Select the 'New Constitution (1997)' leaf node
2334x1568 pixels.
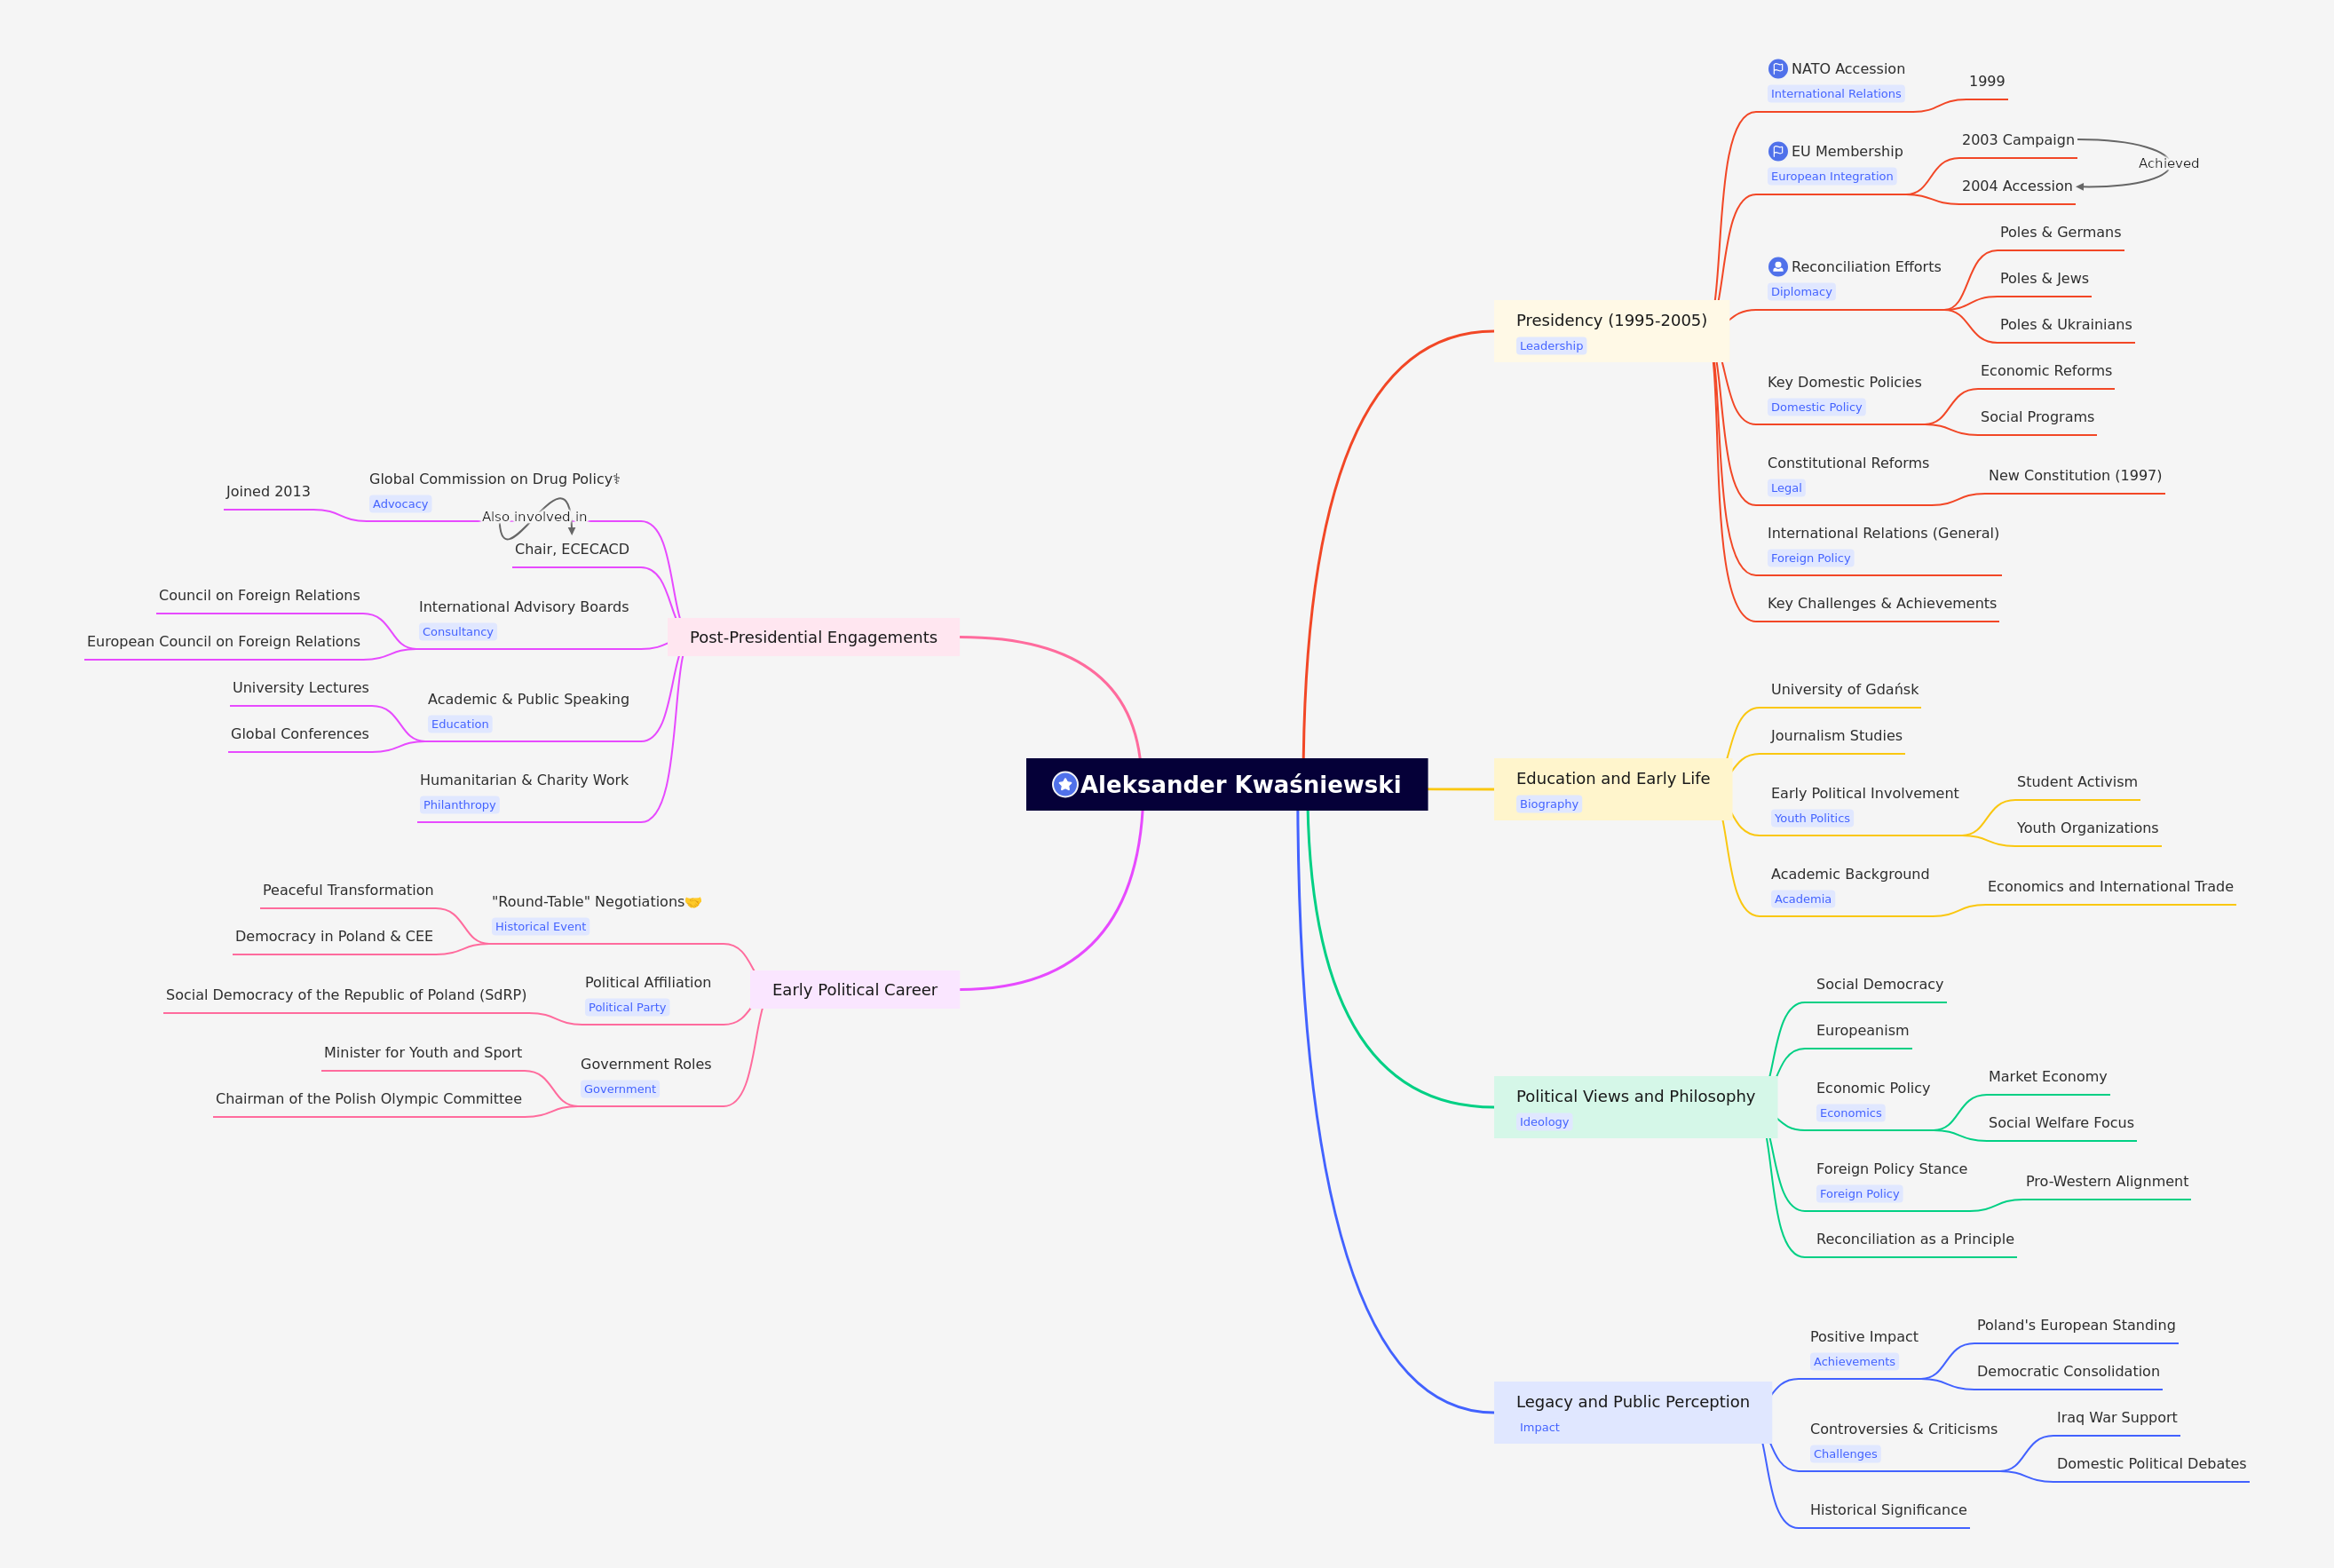2074,476
